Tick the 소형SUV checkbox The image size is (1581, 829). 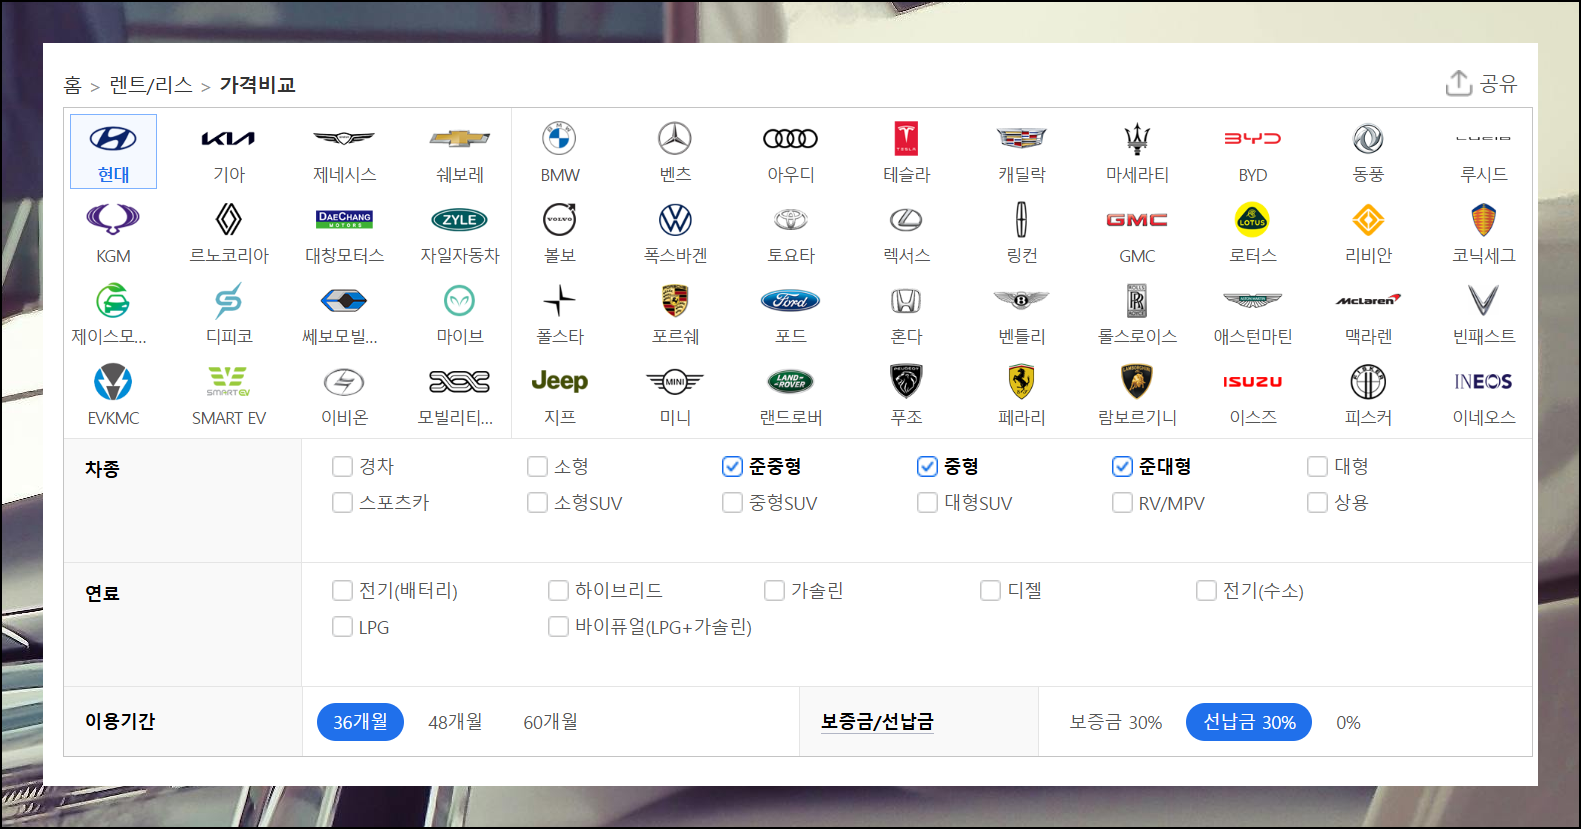537,502
